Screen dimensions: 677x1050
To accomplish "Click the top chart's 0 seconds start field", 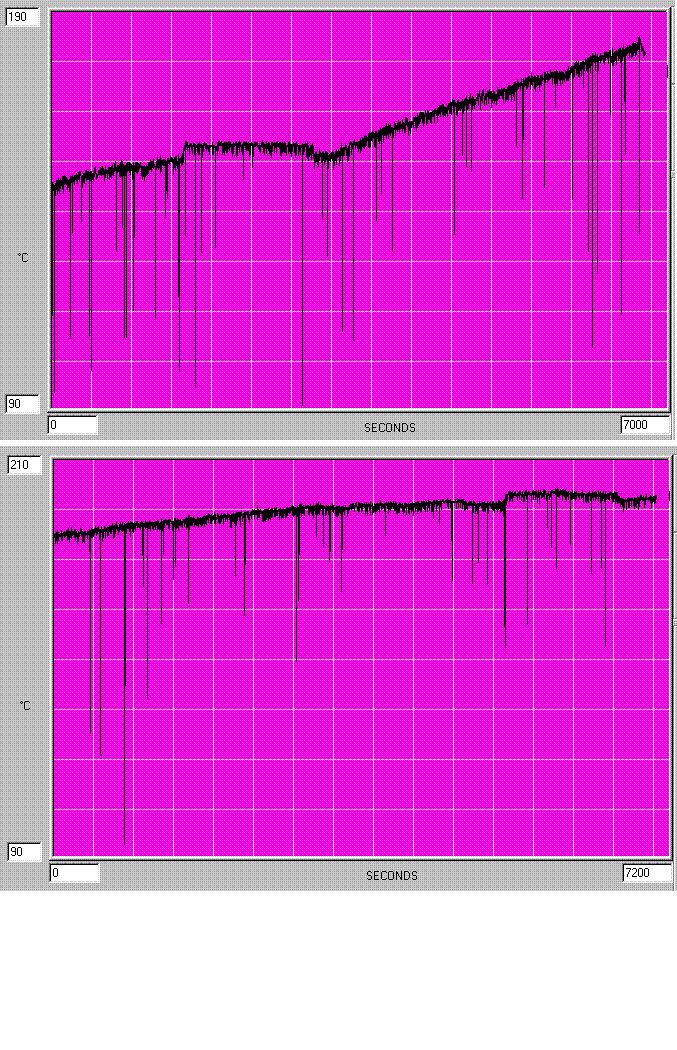I will point(73,425).
